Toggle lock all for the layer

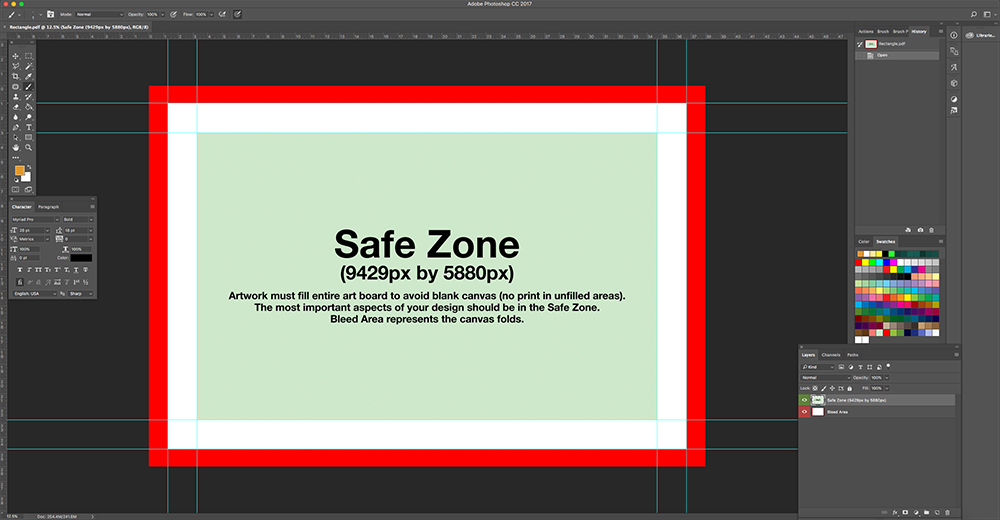click(850, 388)
